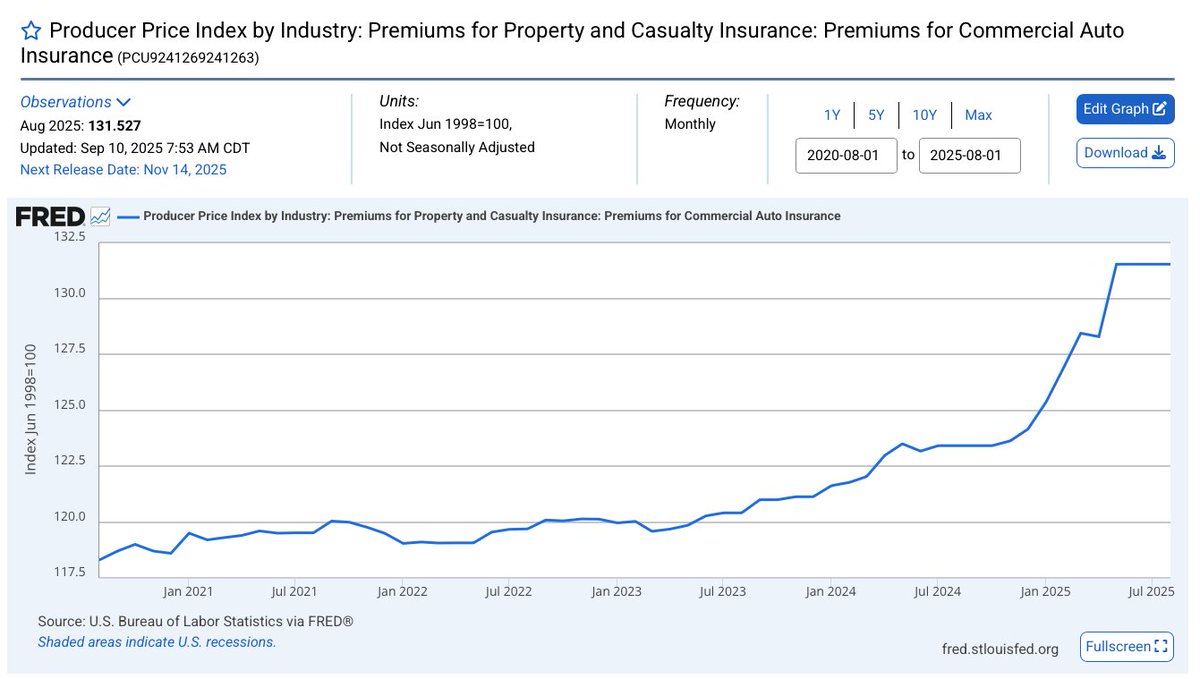The width and height of the screenshot is (1200, 679).
Task: Click the Updated Sep 10, 2025 timestamp
Action: 135,148
